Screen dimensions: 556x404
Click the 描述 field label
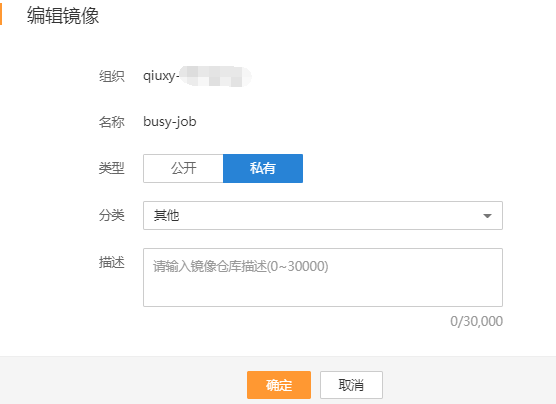(x=112, y=262)
